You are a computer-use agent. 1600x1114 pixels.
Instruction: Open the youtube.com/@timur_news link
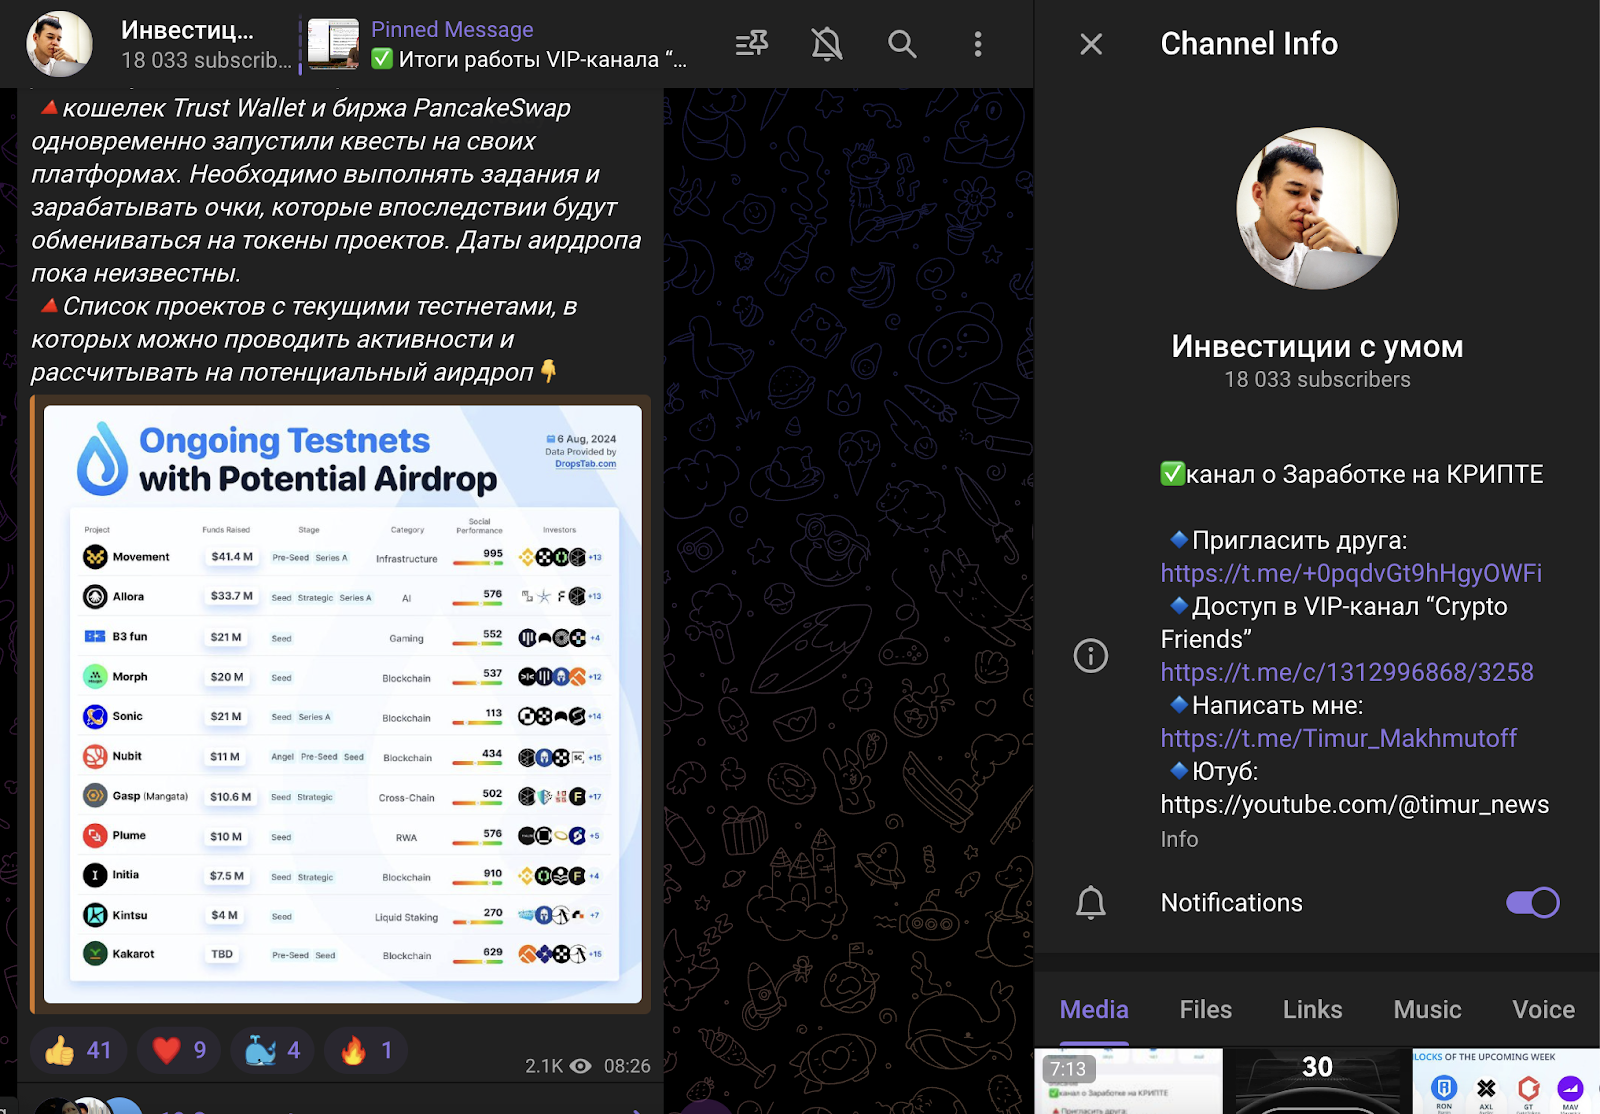click(1355, 804)
